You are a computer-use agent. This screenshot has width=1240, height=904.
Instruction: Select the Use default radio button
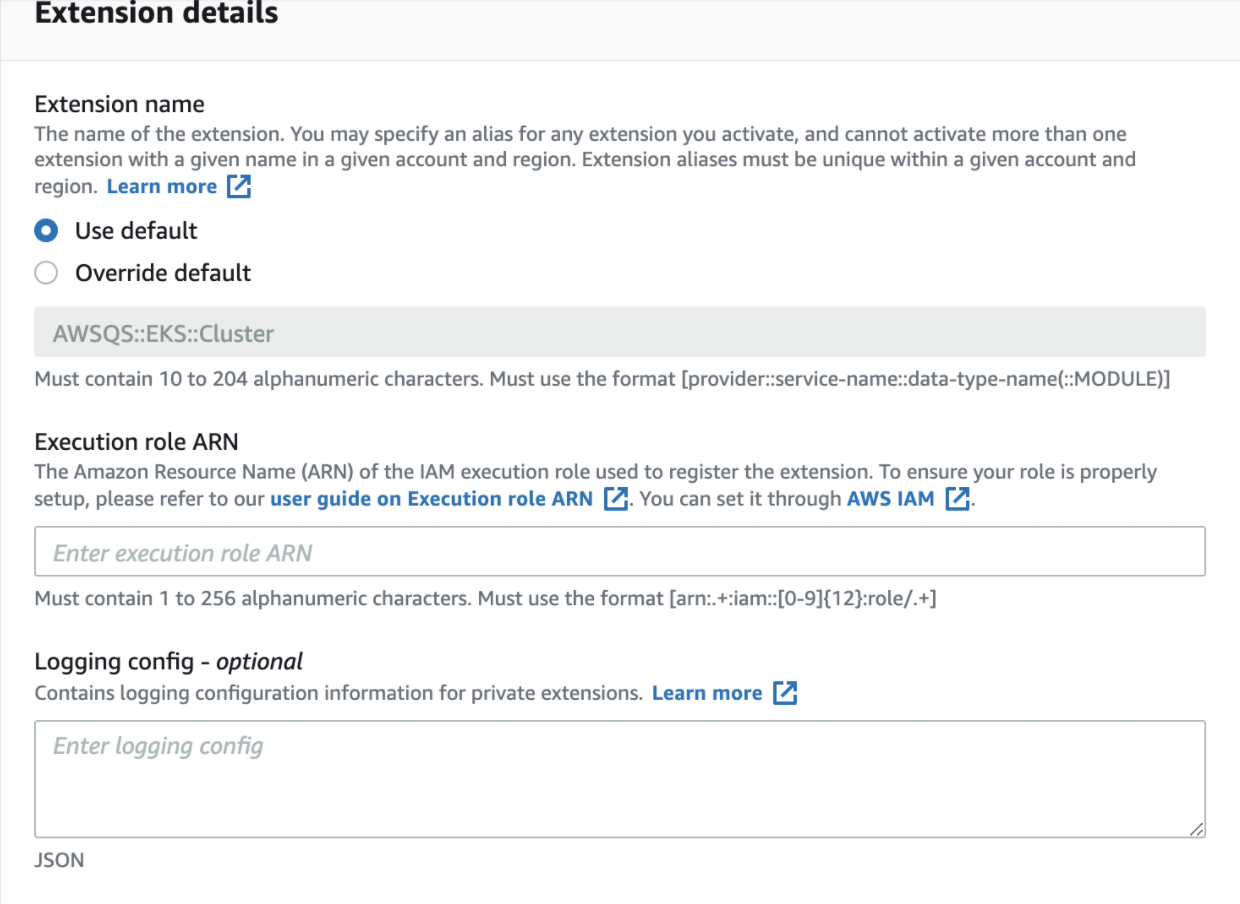click(x=45, y=230)
